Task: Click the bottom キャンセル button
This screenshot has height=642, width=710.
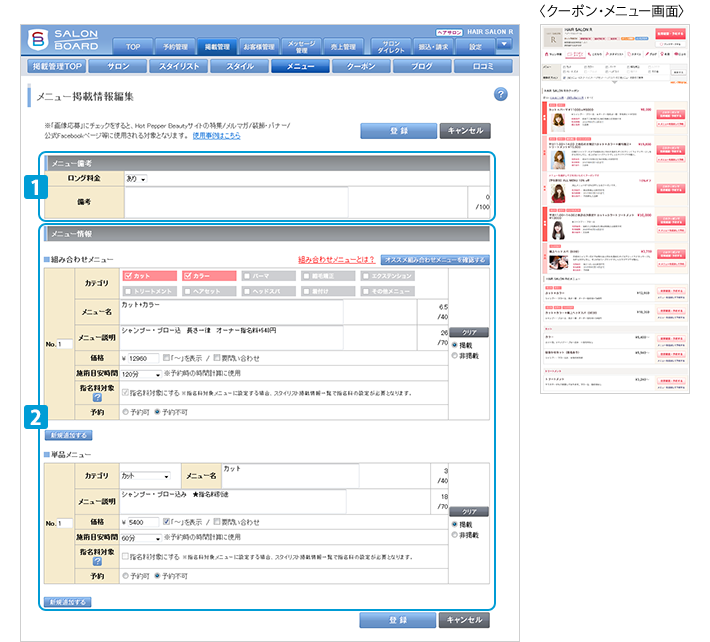Action: (x=464, y=620)
